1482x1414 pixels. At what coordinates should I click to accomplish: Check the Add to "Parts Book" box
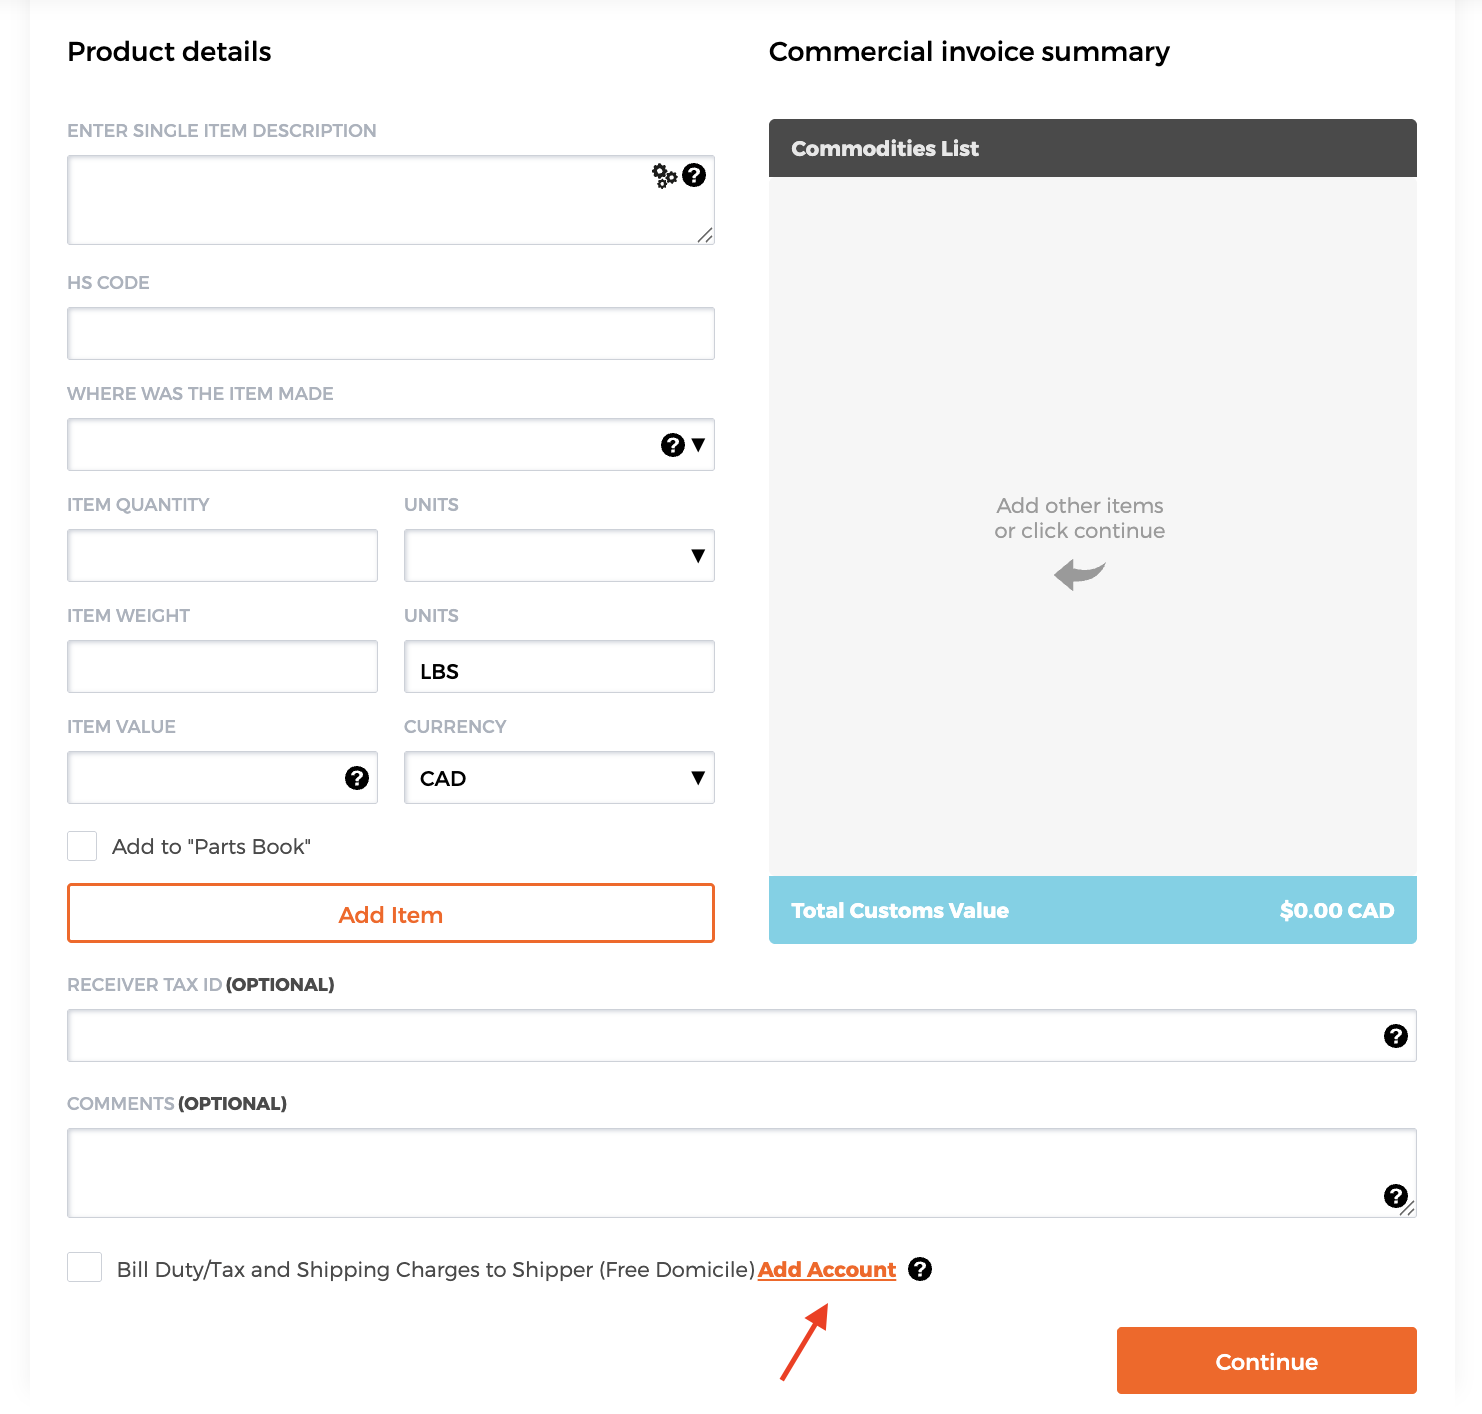pyautogui.click(x=82, y=846)
